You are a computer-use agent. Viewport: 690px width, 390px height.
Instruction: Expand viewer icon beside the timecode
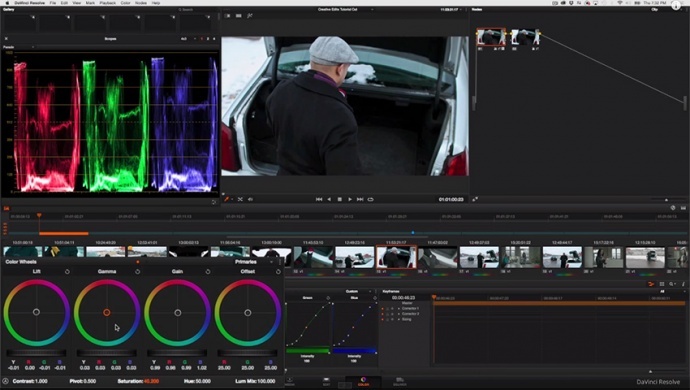475,199
